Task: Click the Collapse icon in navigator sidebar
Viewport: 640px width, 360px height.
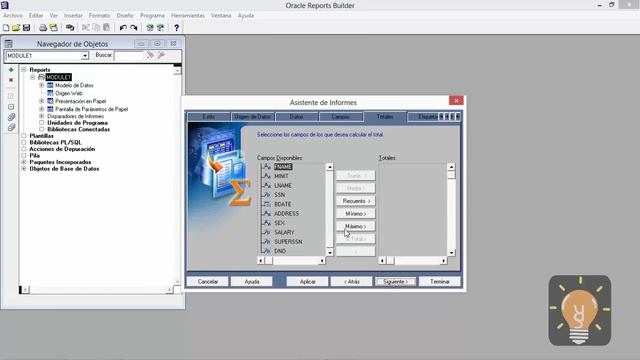Action: pyautogui.click(x=11, y=107)
